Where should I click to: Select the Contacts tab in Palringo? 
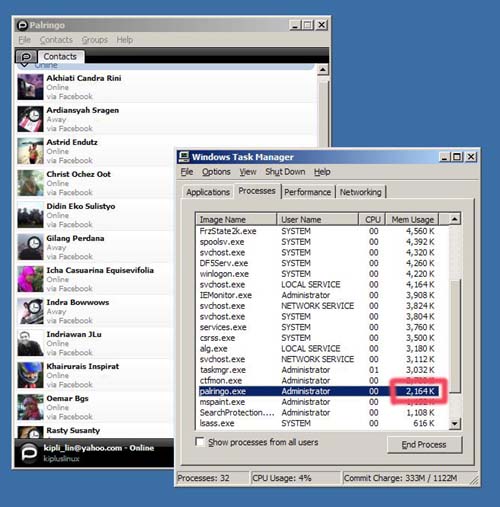60,56
